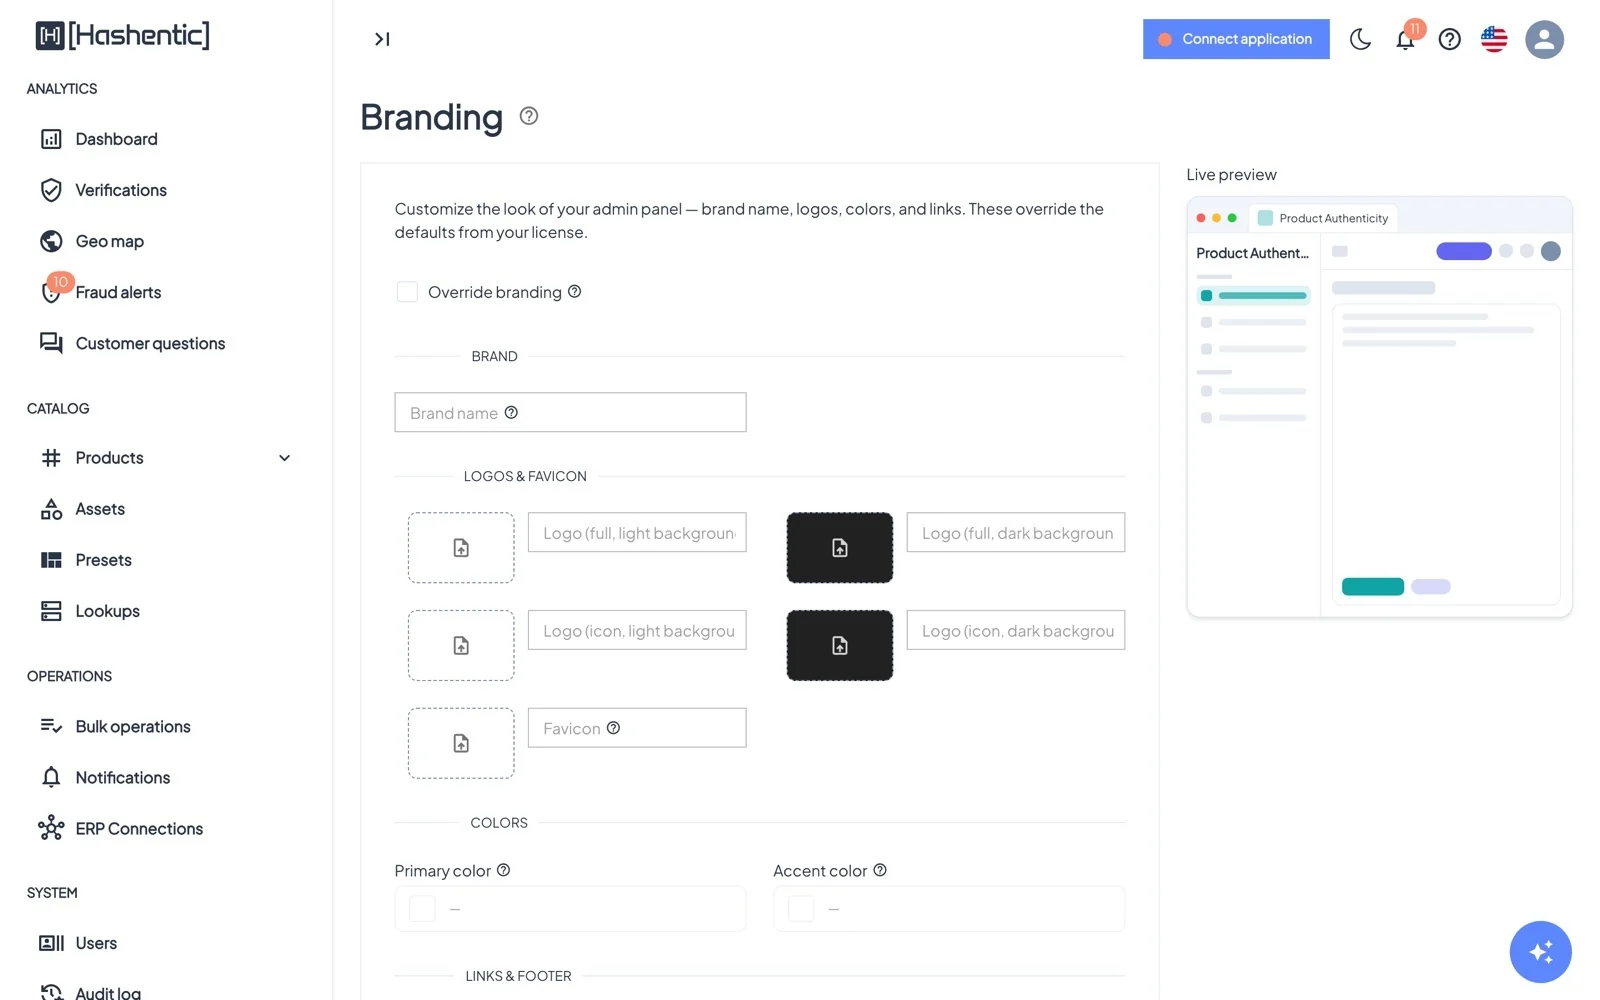This screenshot has height=1000, width=1600.
Task: Click the help icon next to Override branding
Action: click(x=574, y=292)
